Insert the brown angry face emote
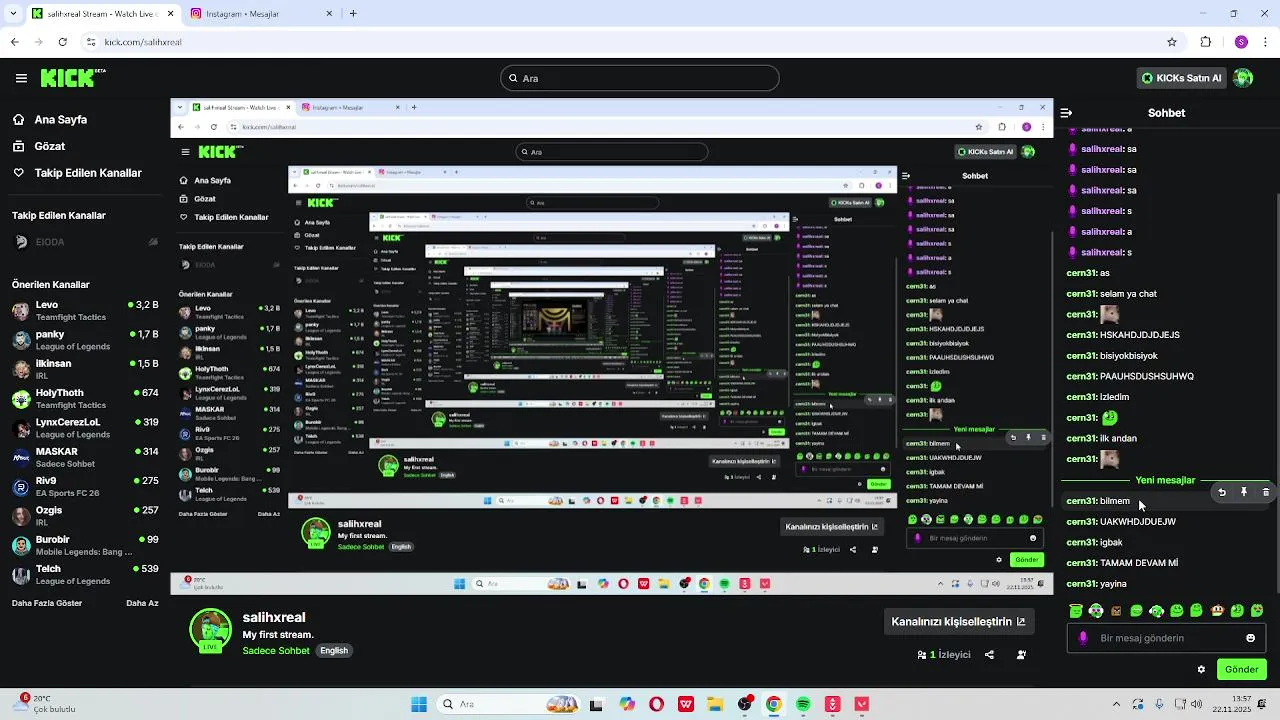Image resolution: width=1280 pixels, height=720 pixels. [x=1116, y=611]
